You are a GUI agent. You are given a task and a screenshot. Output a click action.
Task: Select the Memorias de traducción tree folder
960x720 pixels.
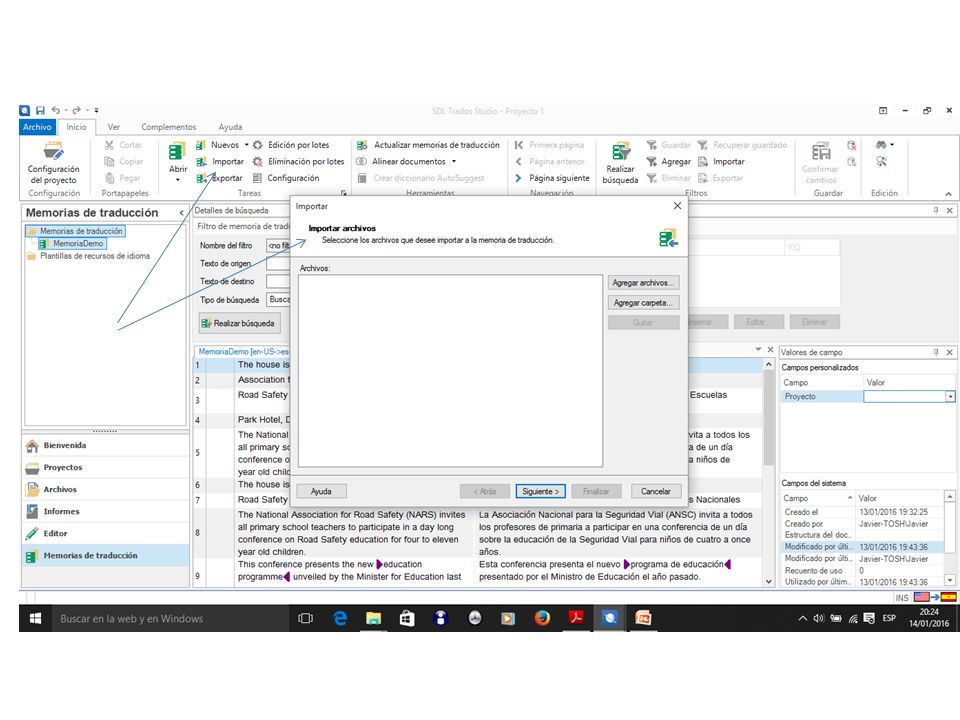[75, 231]
